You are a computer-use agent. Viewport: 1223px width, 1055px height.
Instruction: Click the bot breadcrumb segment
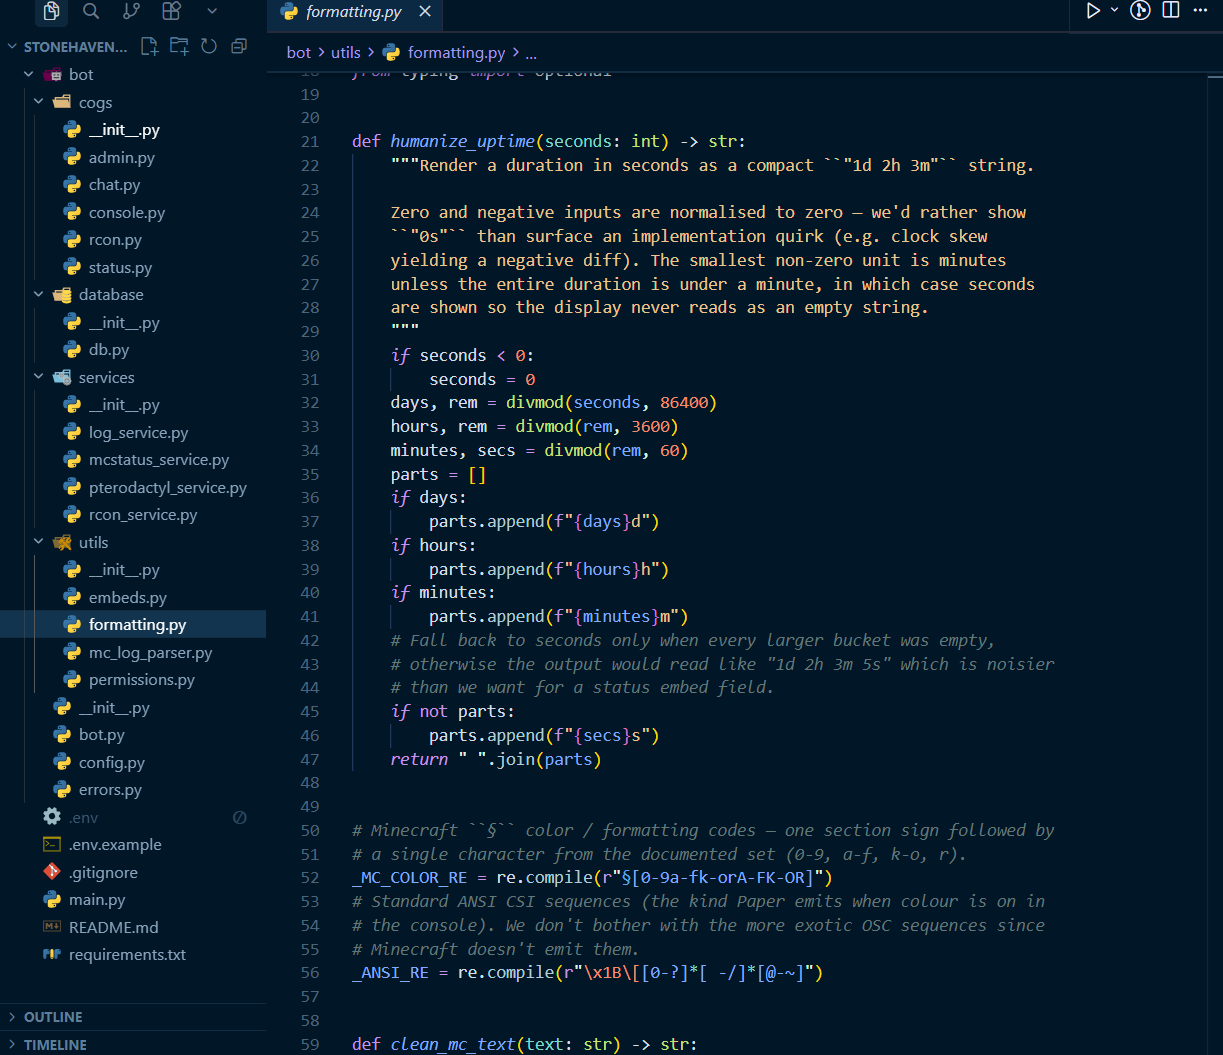tap(299, 53)
